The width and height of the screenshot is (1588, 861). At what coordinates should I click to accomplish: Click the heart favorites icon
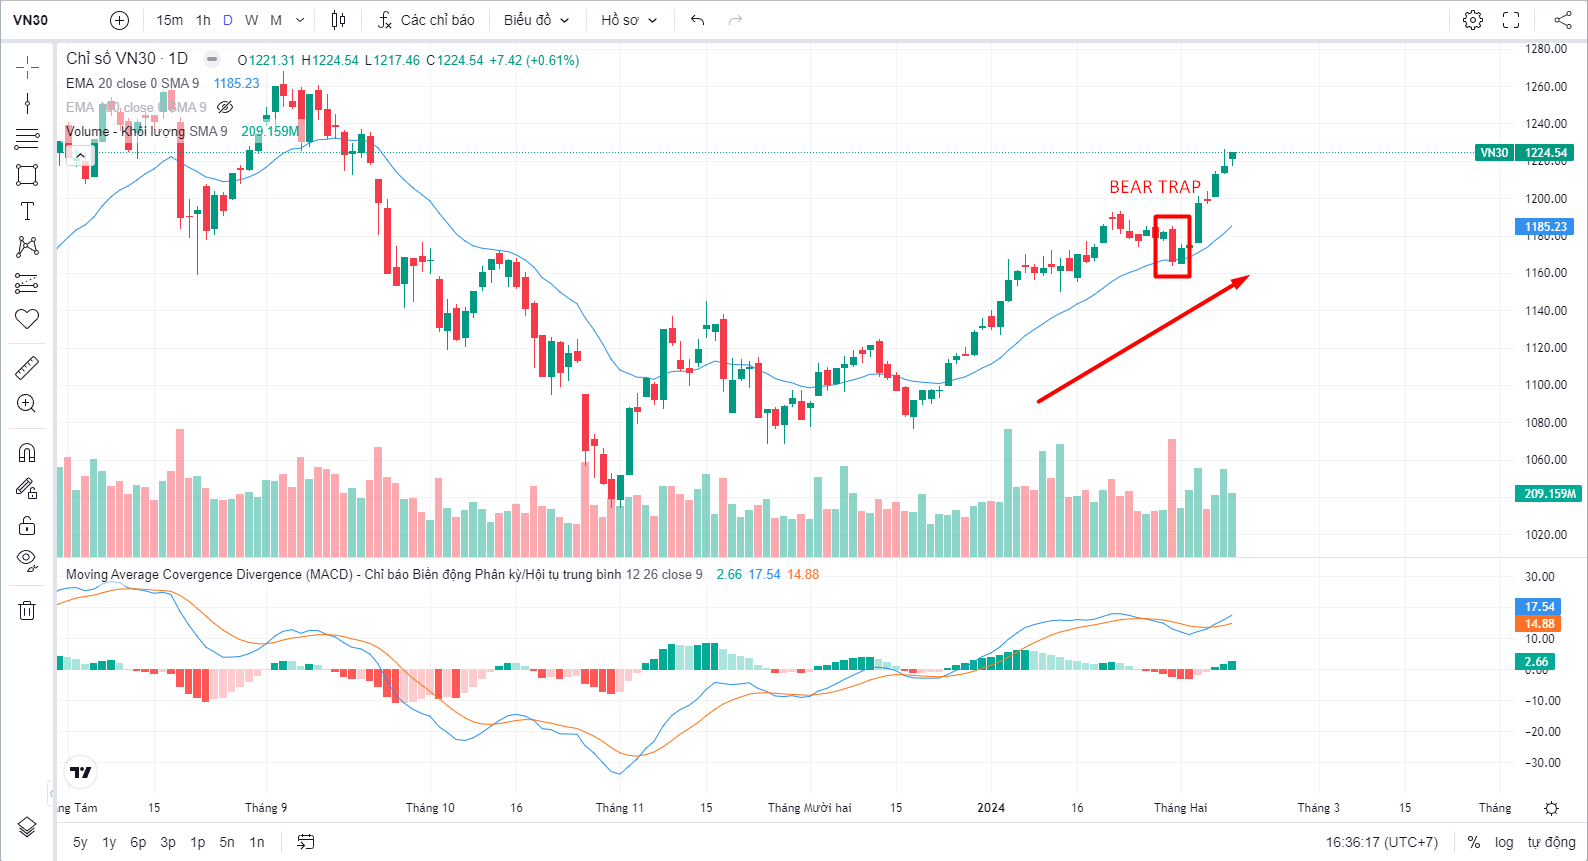coord(27,319)
